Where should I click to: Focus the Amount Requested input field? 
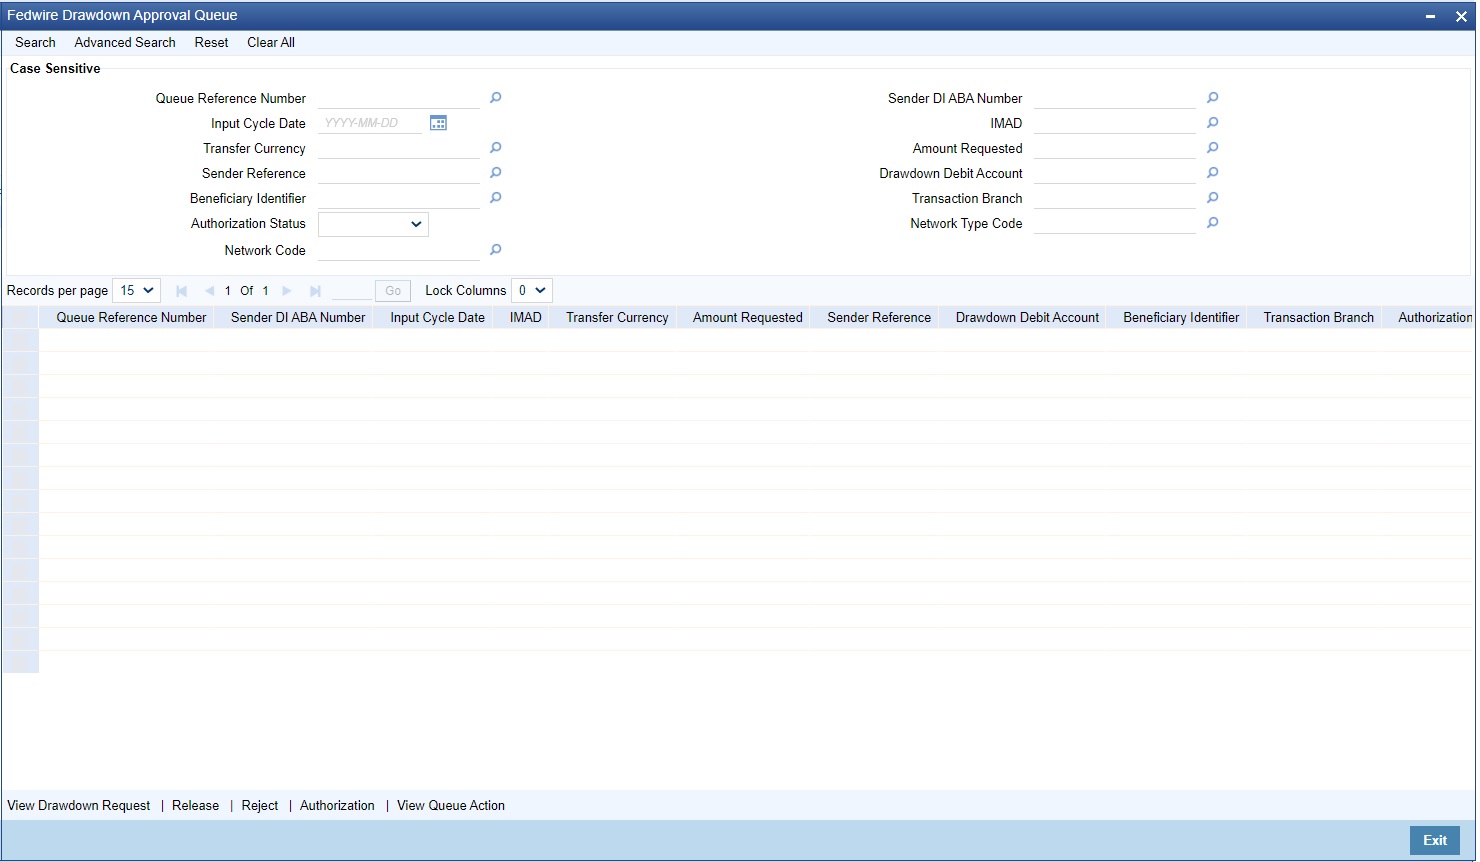[1115, 148]
